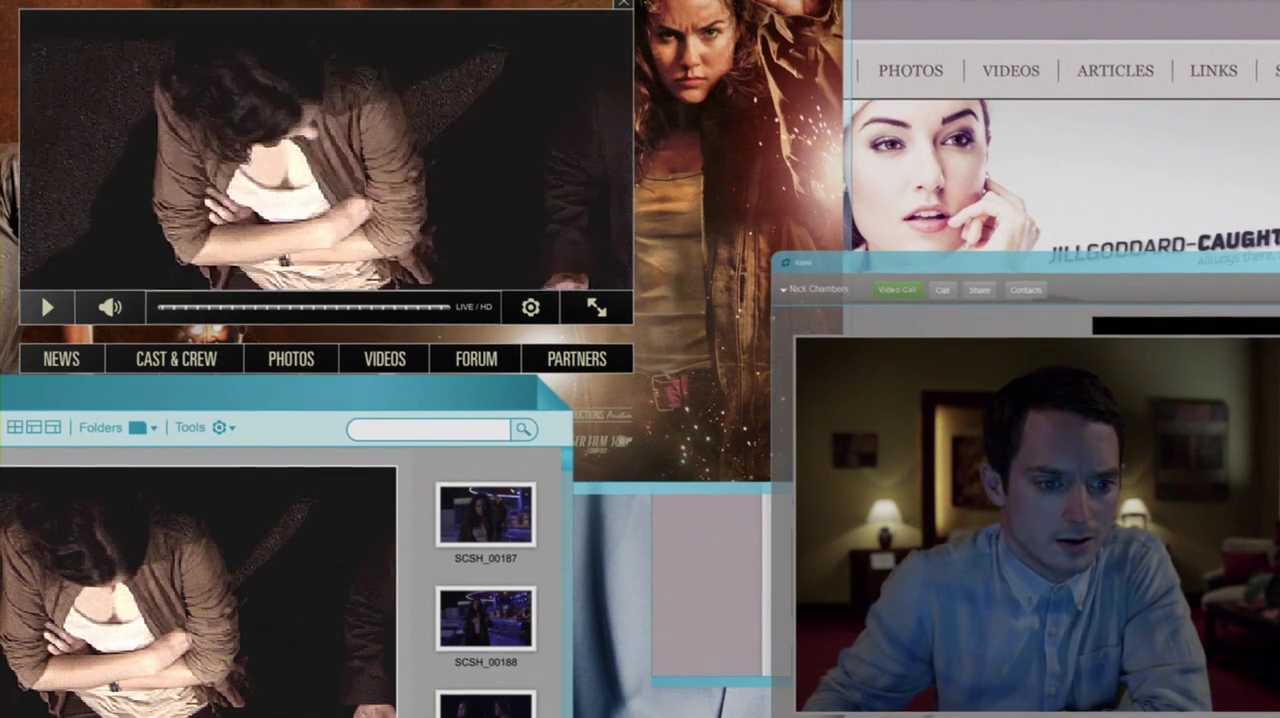The height and width of the screenshot is (718, 1280).
Task: Click the SCSH_00187 file name
Action: (485, 558)
